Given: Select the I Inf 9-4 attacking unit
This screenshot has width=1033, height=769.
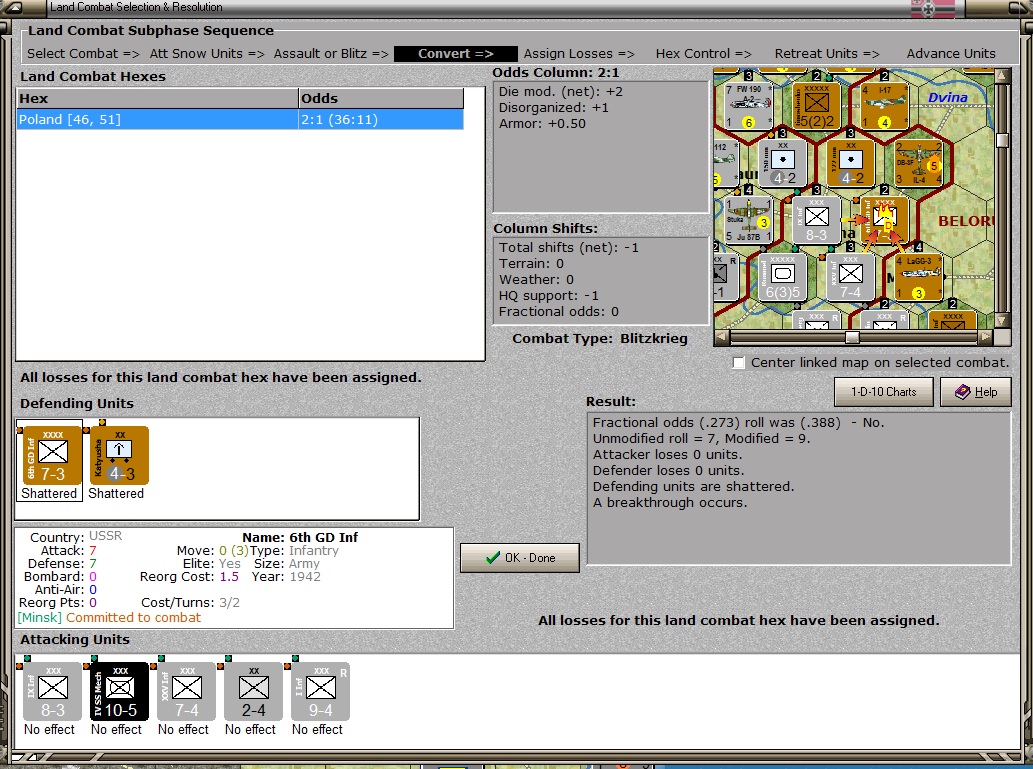Looking at the screenshot, I should [320, 691].
